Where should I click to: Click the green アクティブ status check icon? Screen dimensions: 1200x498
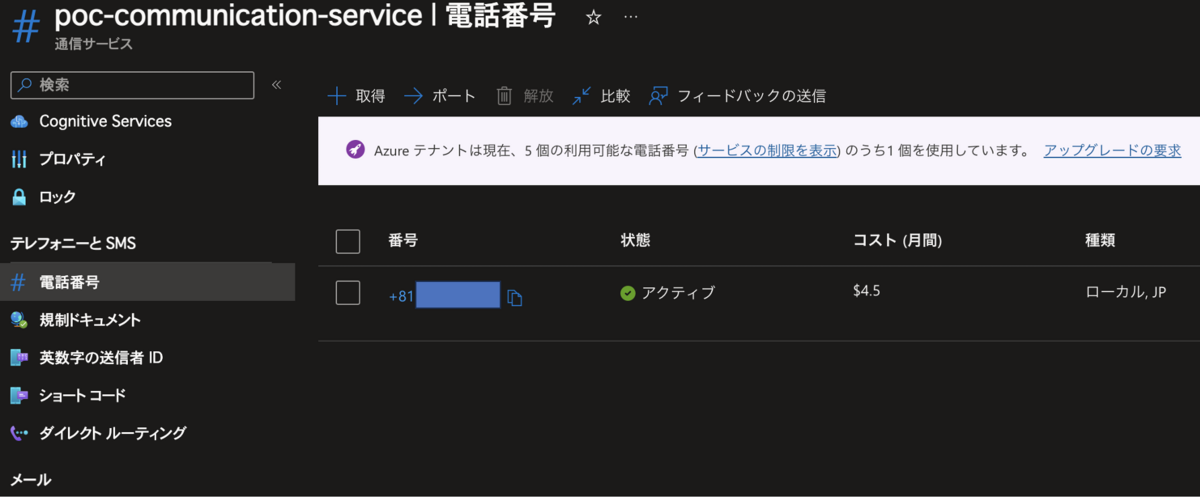click(x=628, y=293)
